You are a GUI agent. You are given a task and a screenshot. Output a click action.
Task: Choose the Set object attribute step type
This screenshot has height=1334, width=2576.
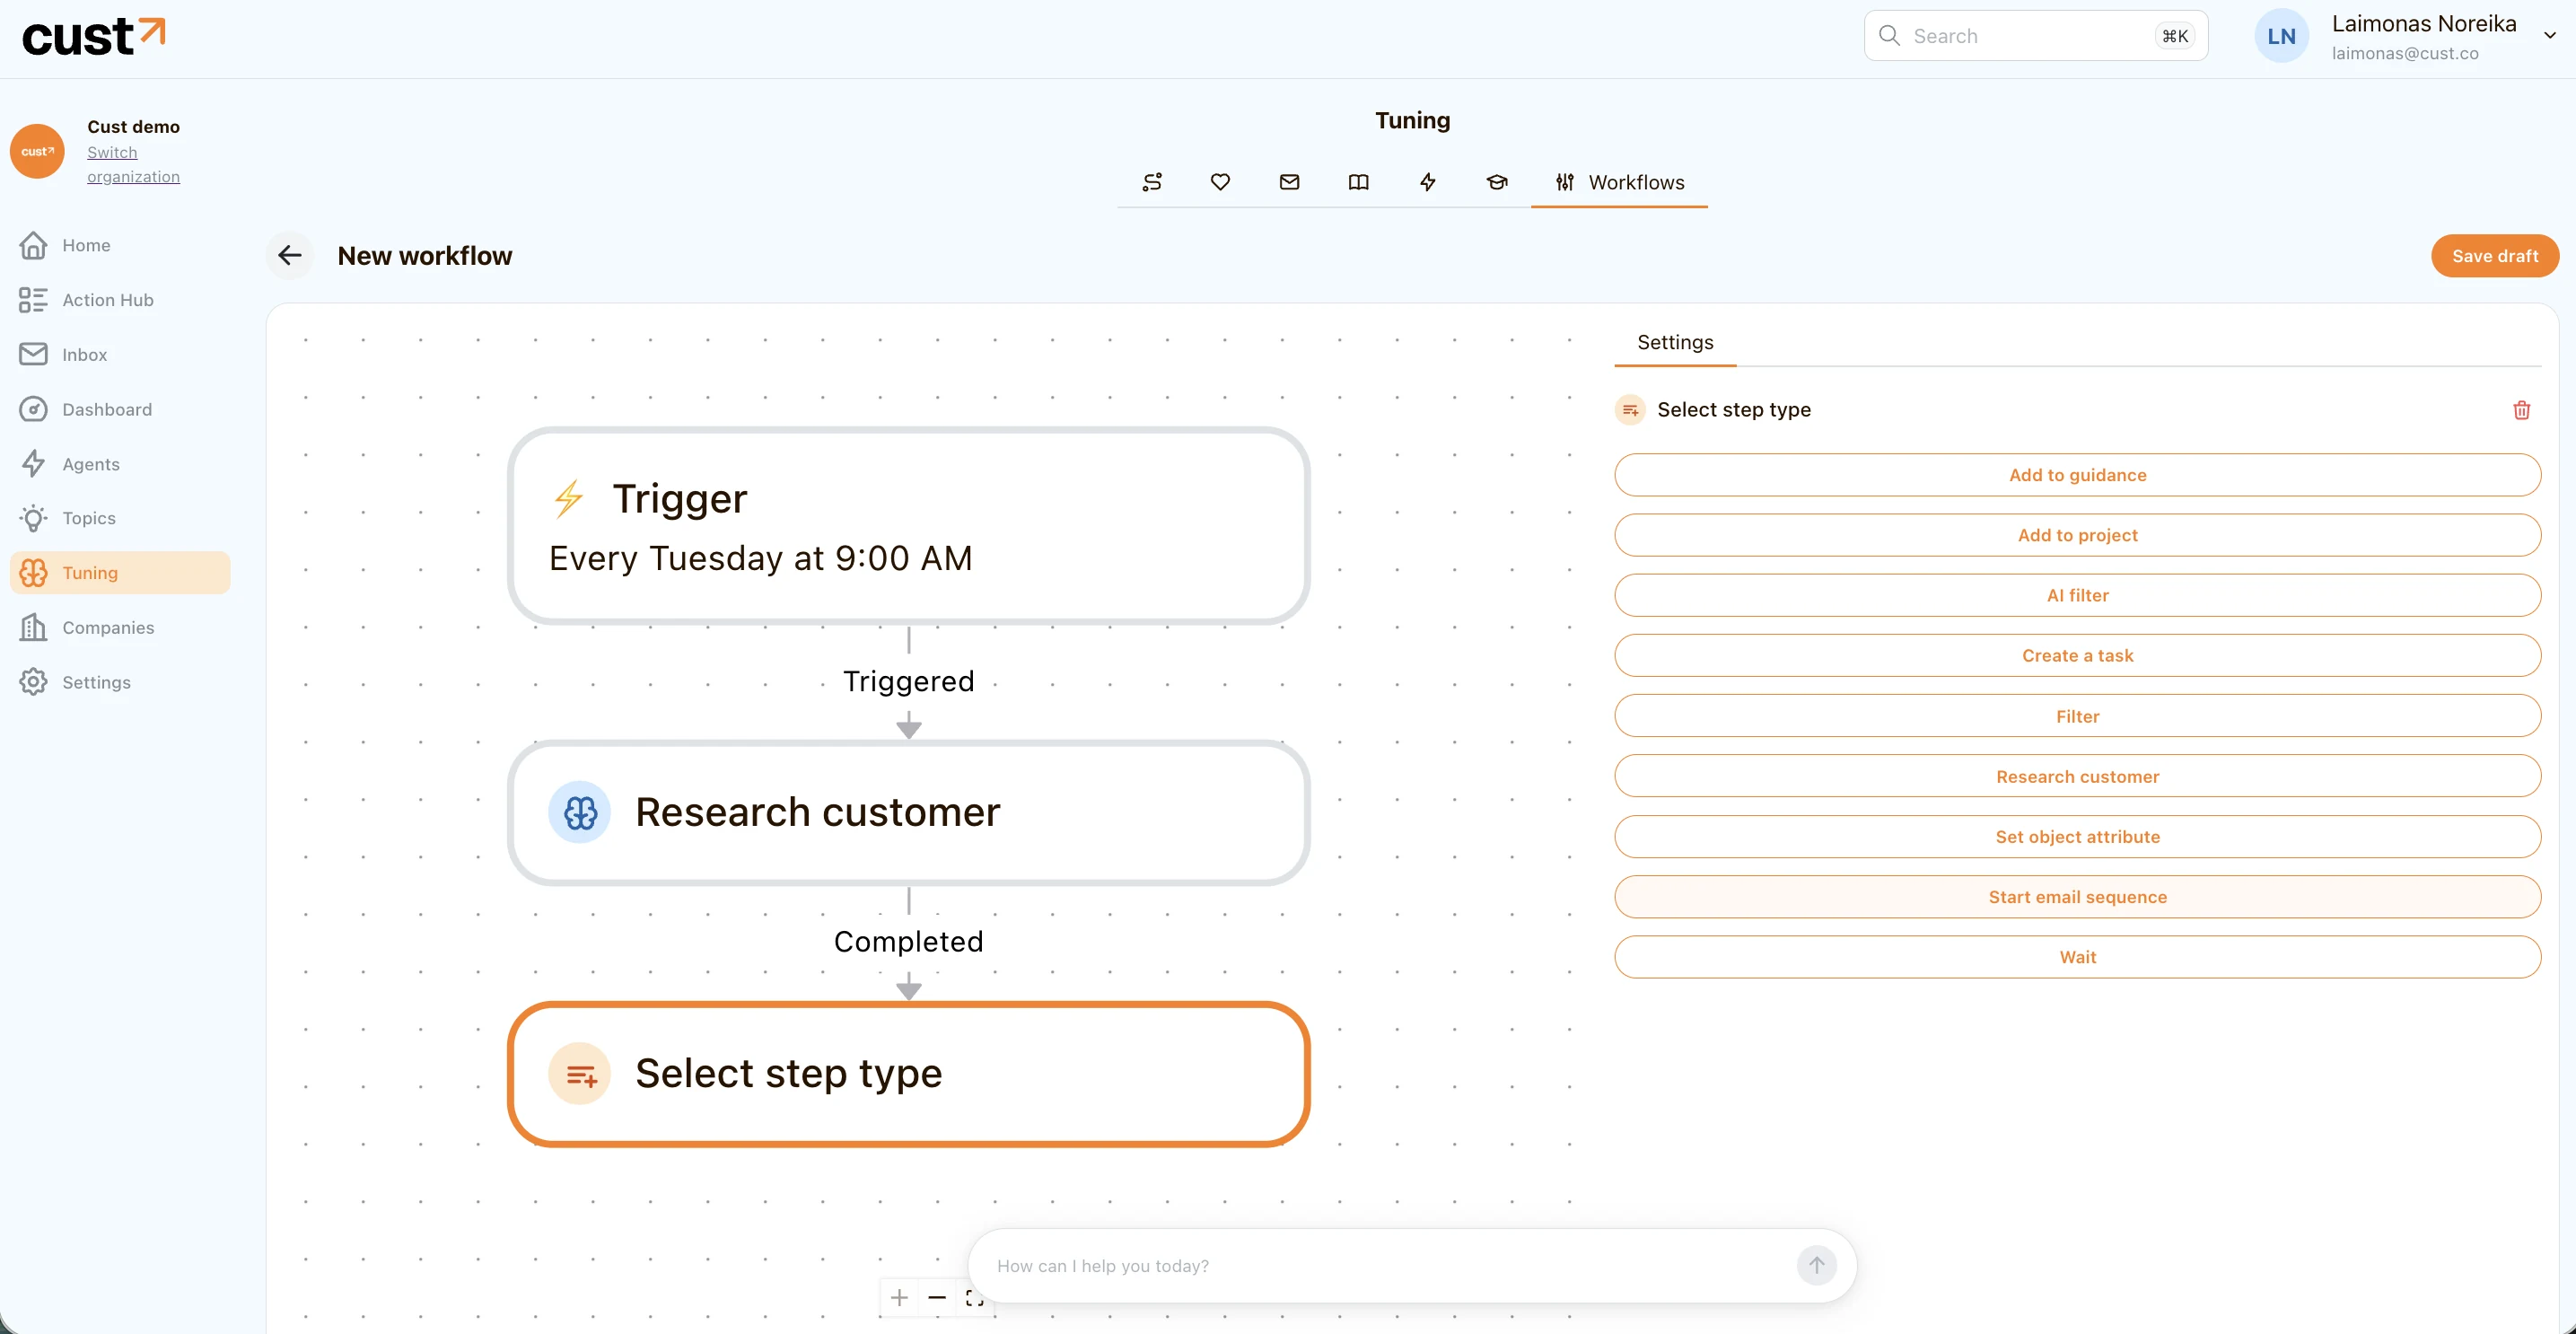pos(2077,837)
